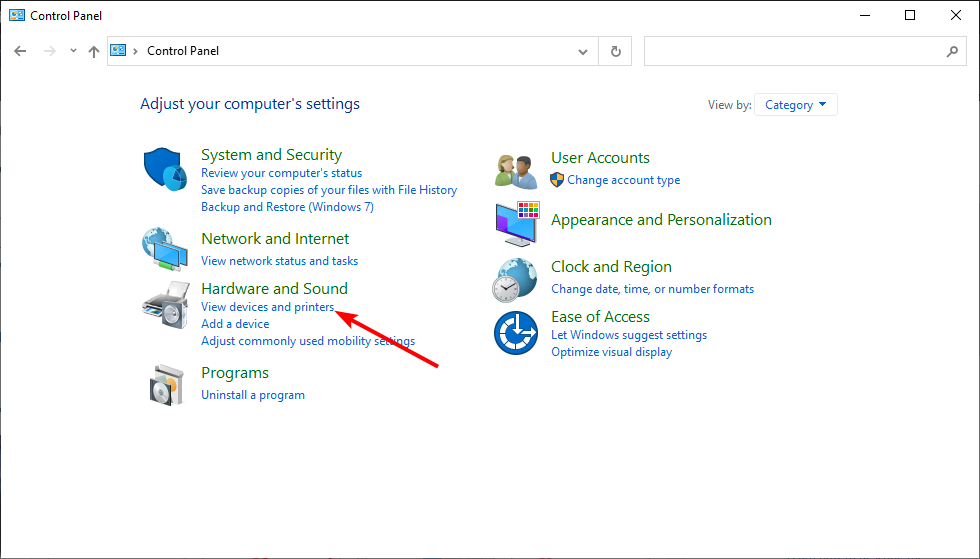
Task: Open the Network and Internet globe icon
Action: click(x=165, y=249)
